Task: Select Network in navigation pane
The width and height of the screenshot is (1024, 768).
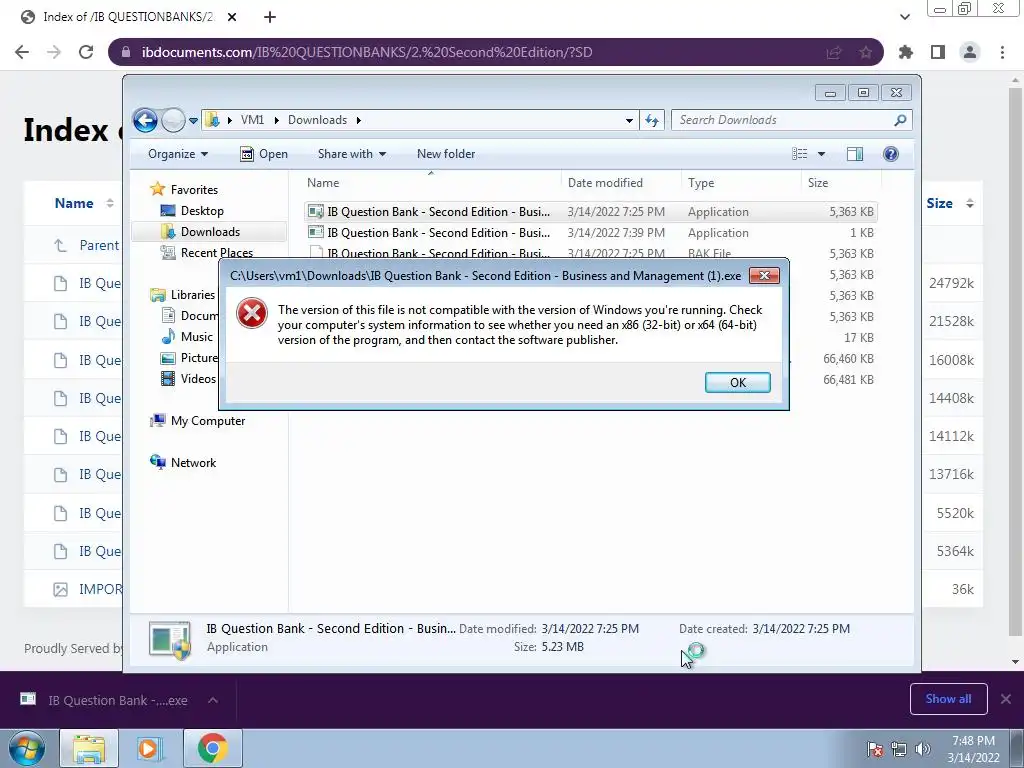Action: pyautogui.click(x=183, y=463)
